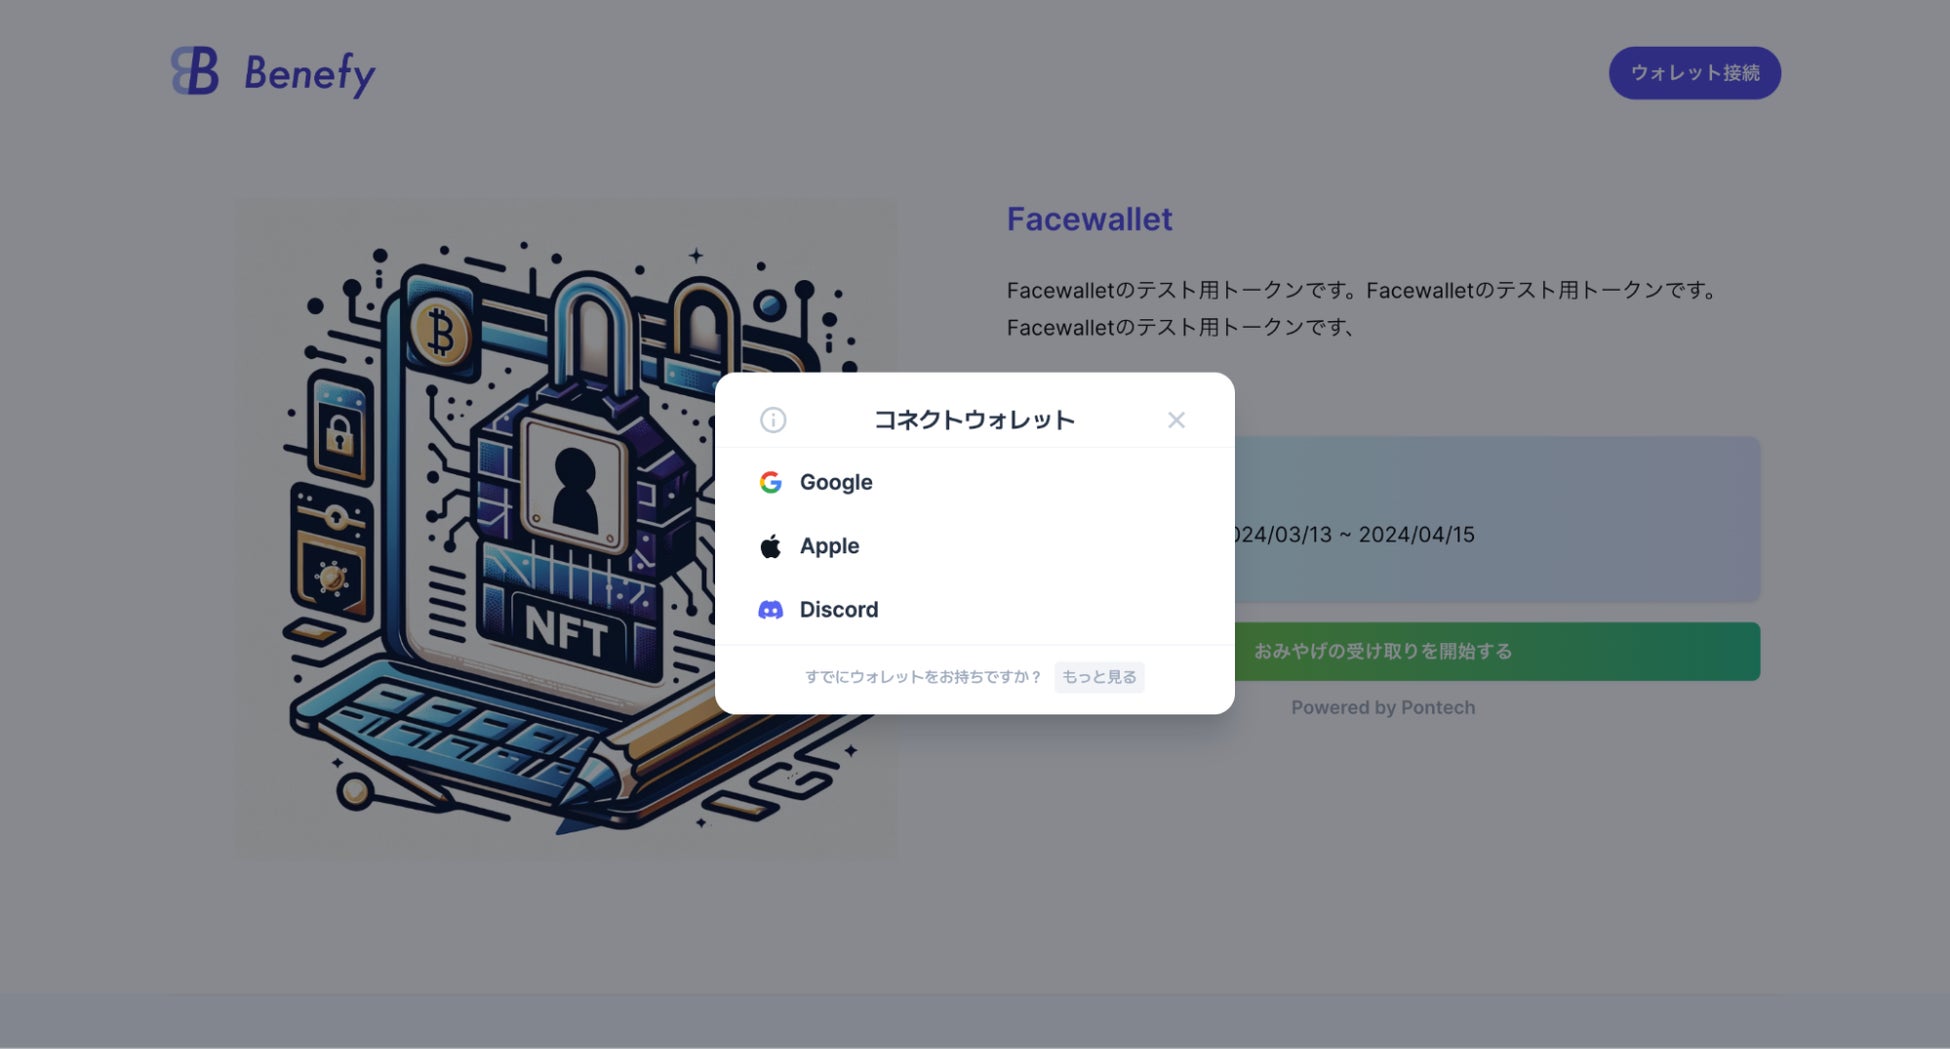
Task: Choose the Discord sign-in option label
Action: tap(838, 610)
